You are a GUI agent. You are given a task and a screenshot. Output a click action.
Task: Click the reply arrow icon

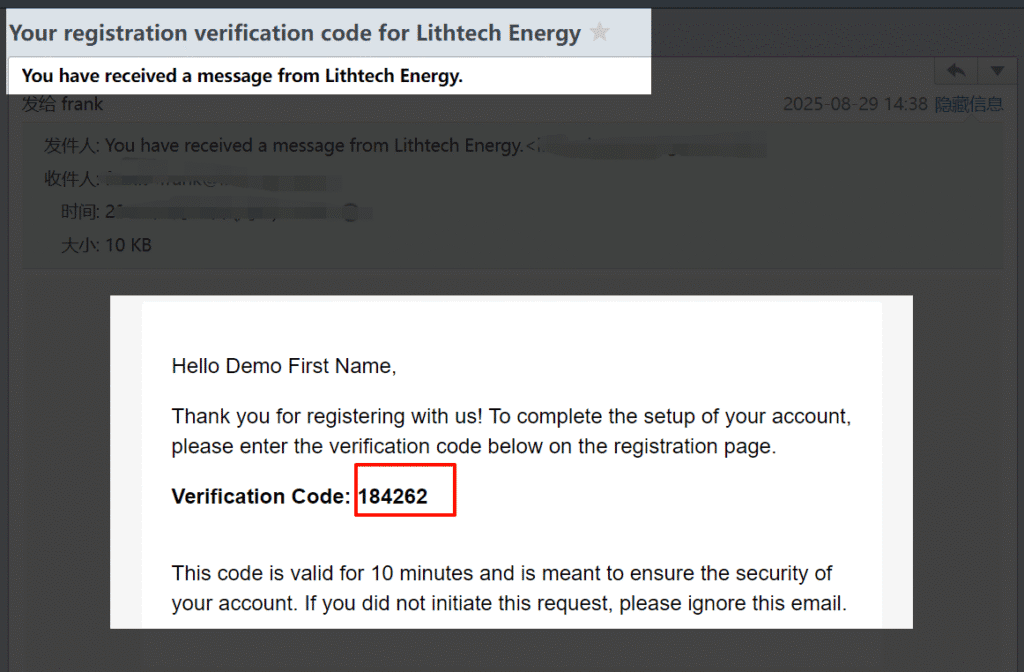click(956, 71)
